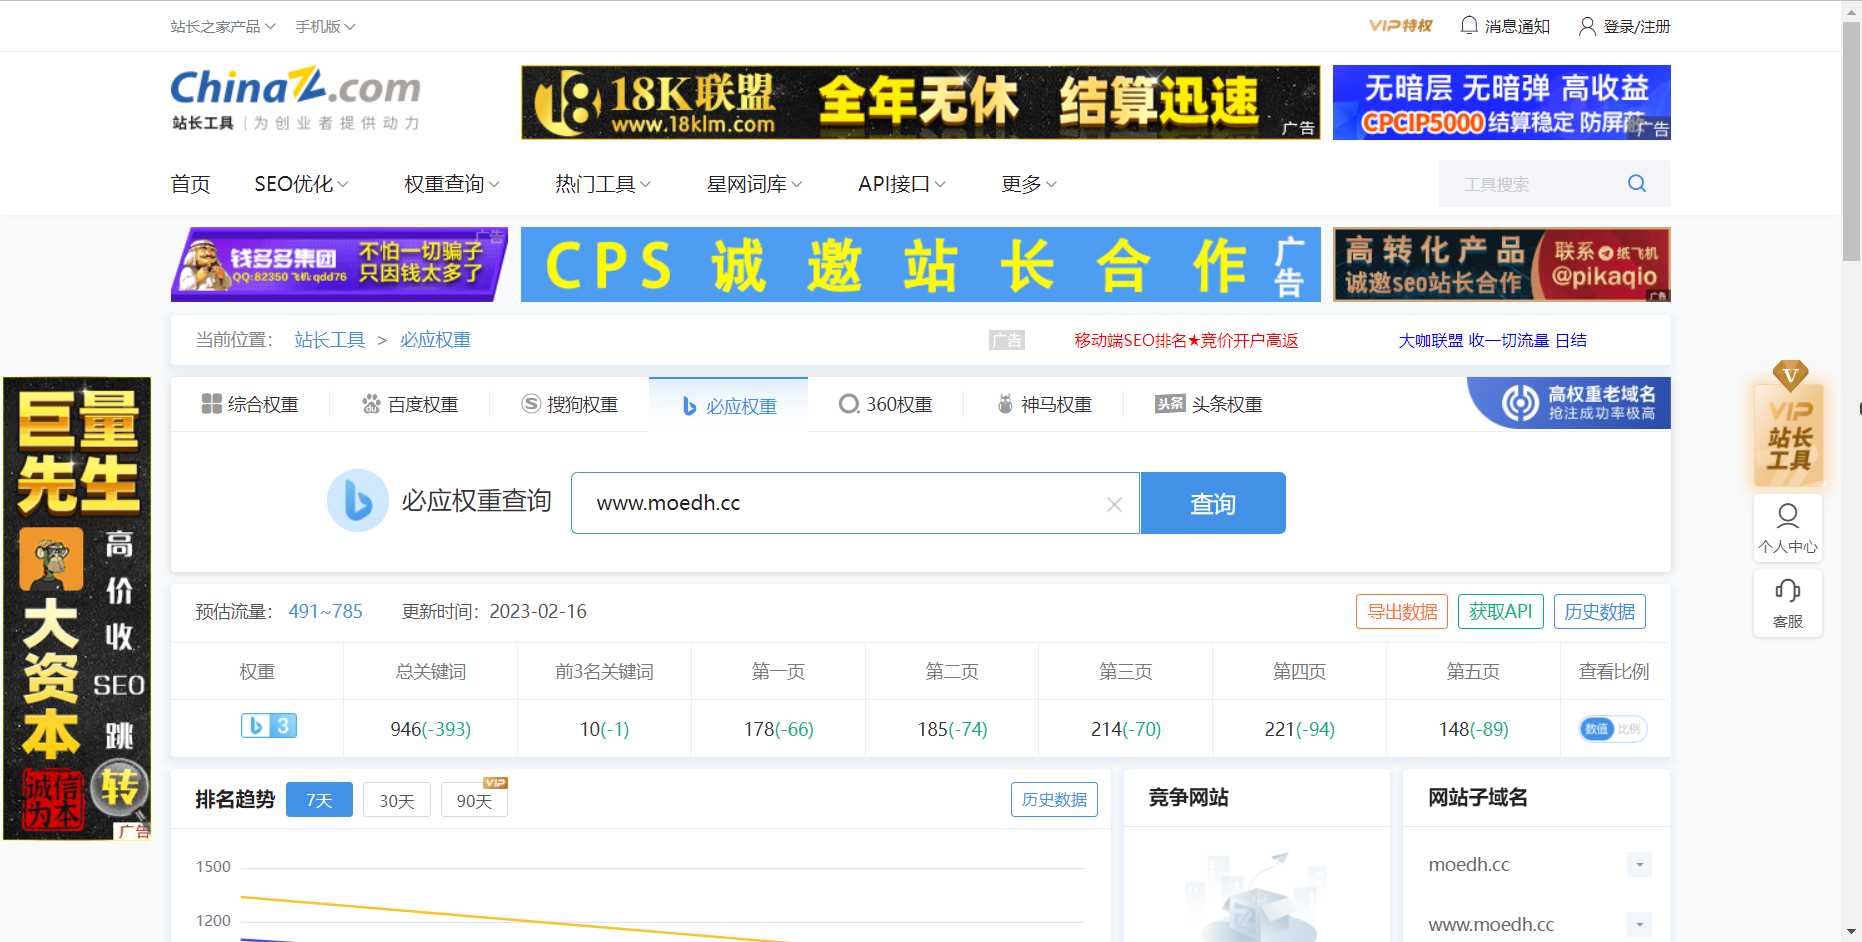Expand 热门工具 menu
This screenshot has width=1862, height=942.
(603, 184)
